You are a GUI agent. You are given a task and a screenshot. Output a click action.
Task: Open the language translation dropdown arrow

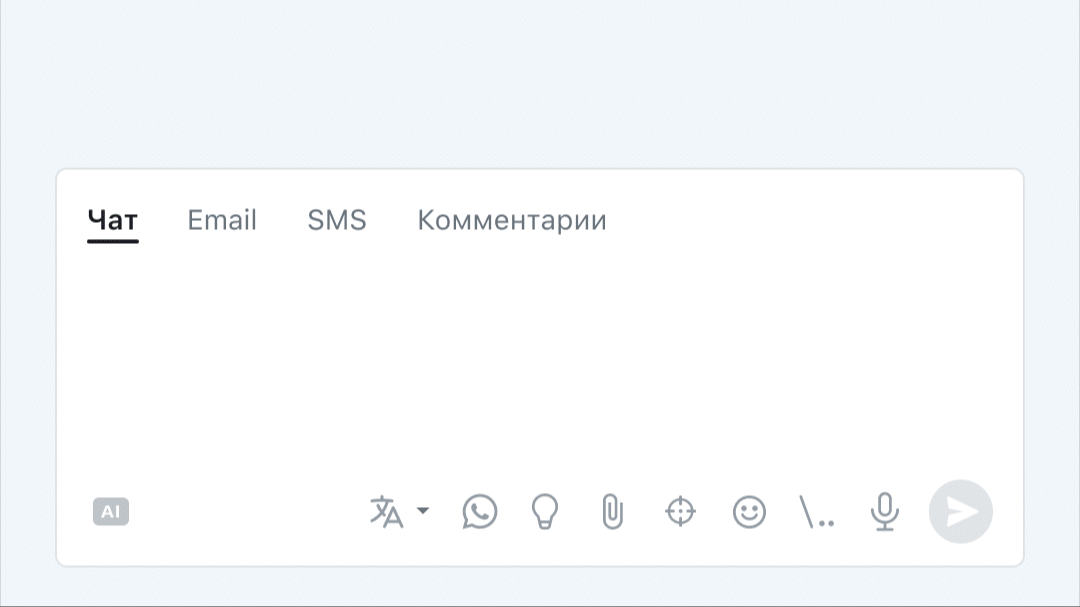[423, 512]
